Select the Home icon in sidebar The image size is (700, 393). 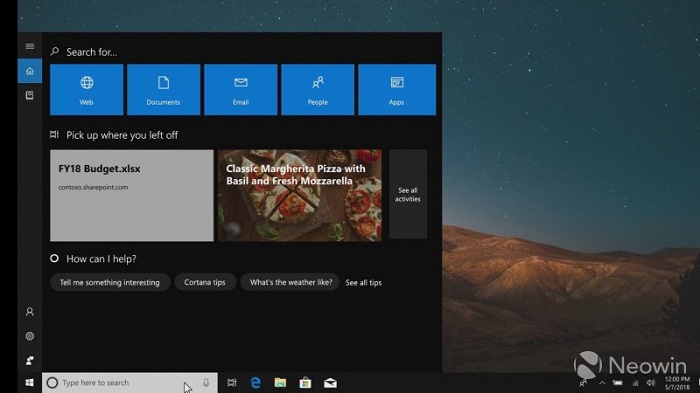[x=30, y=71]
